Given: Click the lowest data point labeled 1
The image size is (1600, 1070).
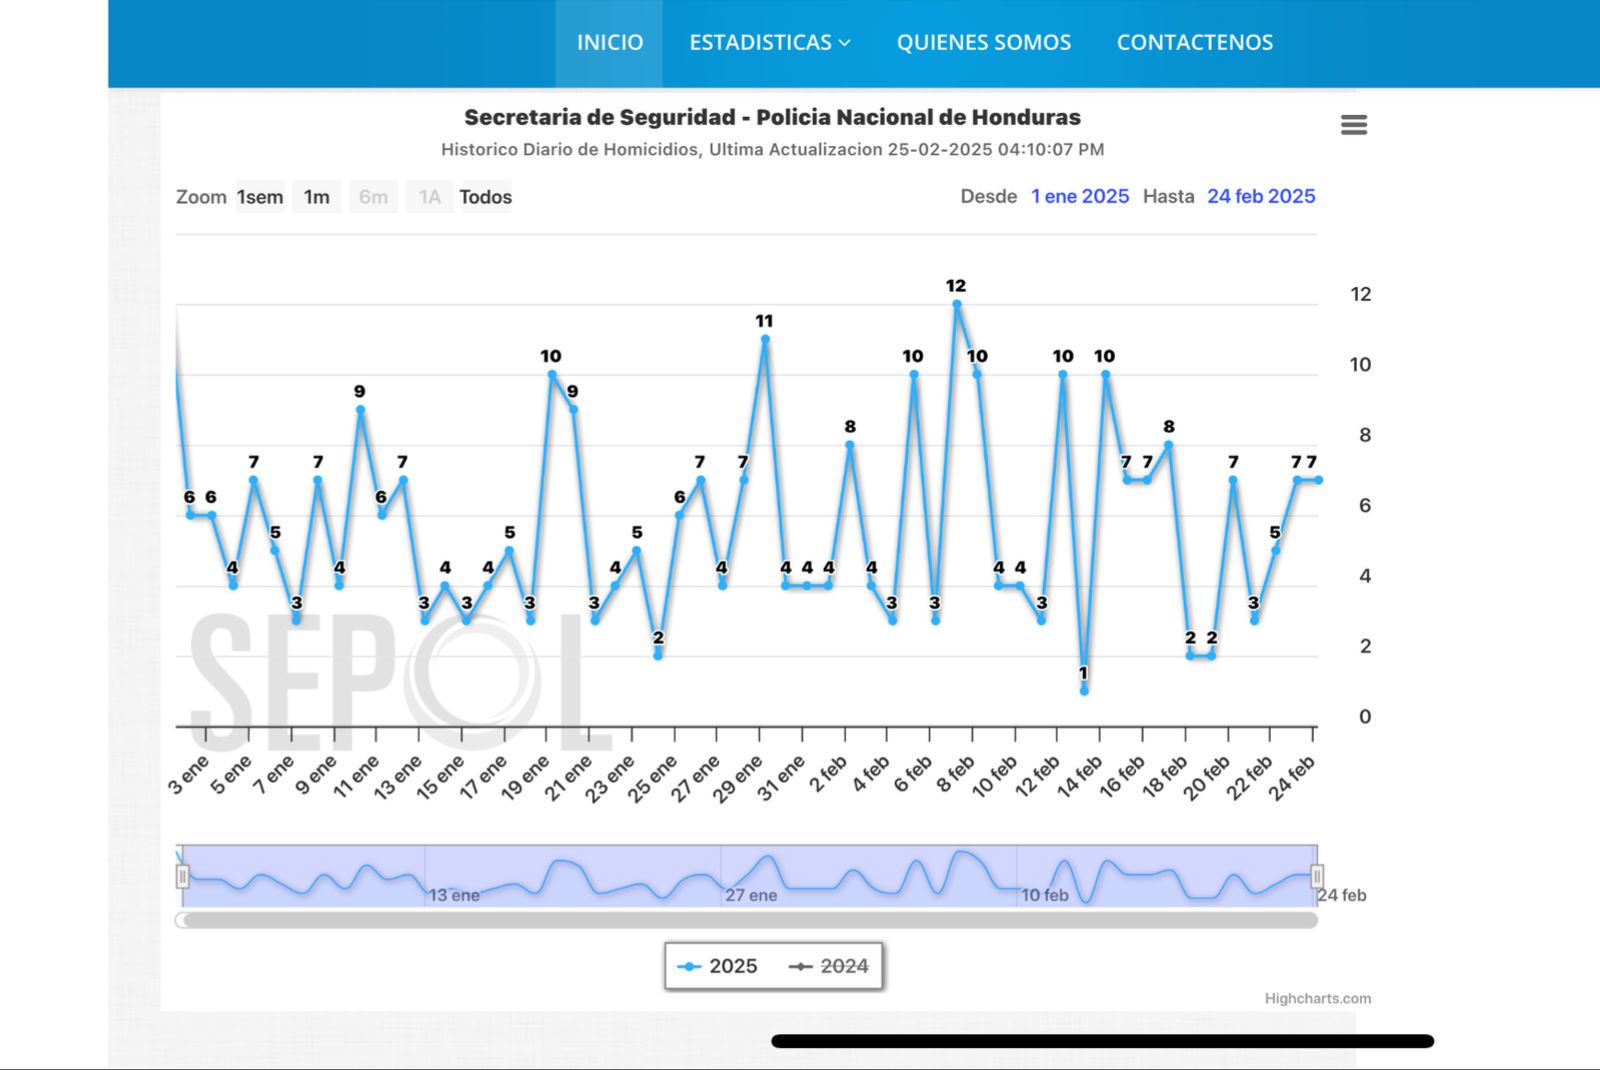Looking at the screenshot, I should 1084,690.
